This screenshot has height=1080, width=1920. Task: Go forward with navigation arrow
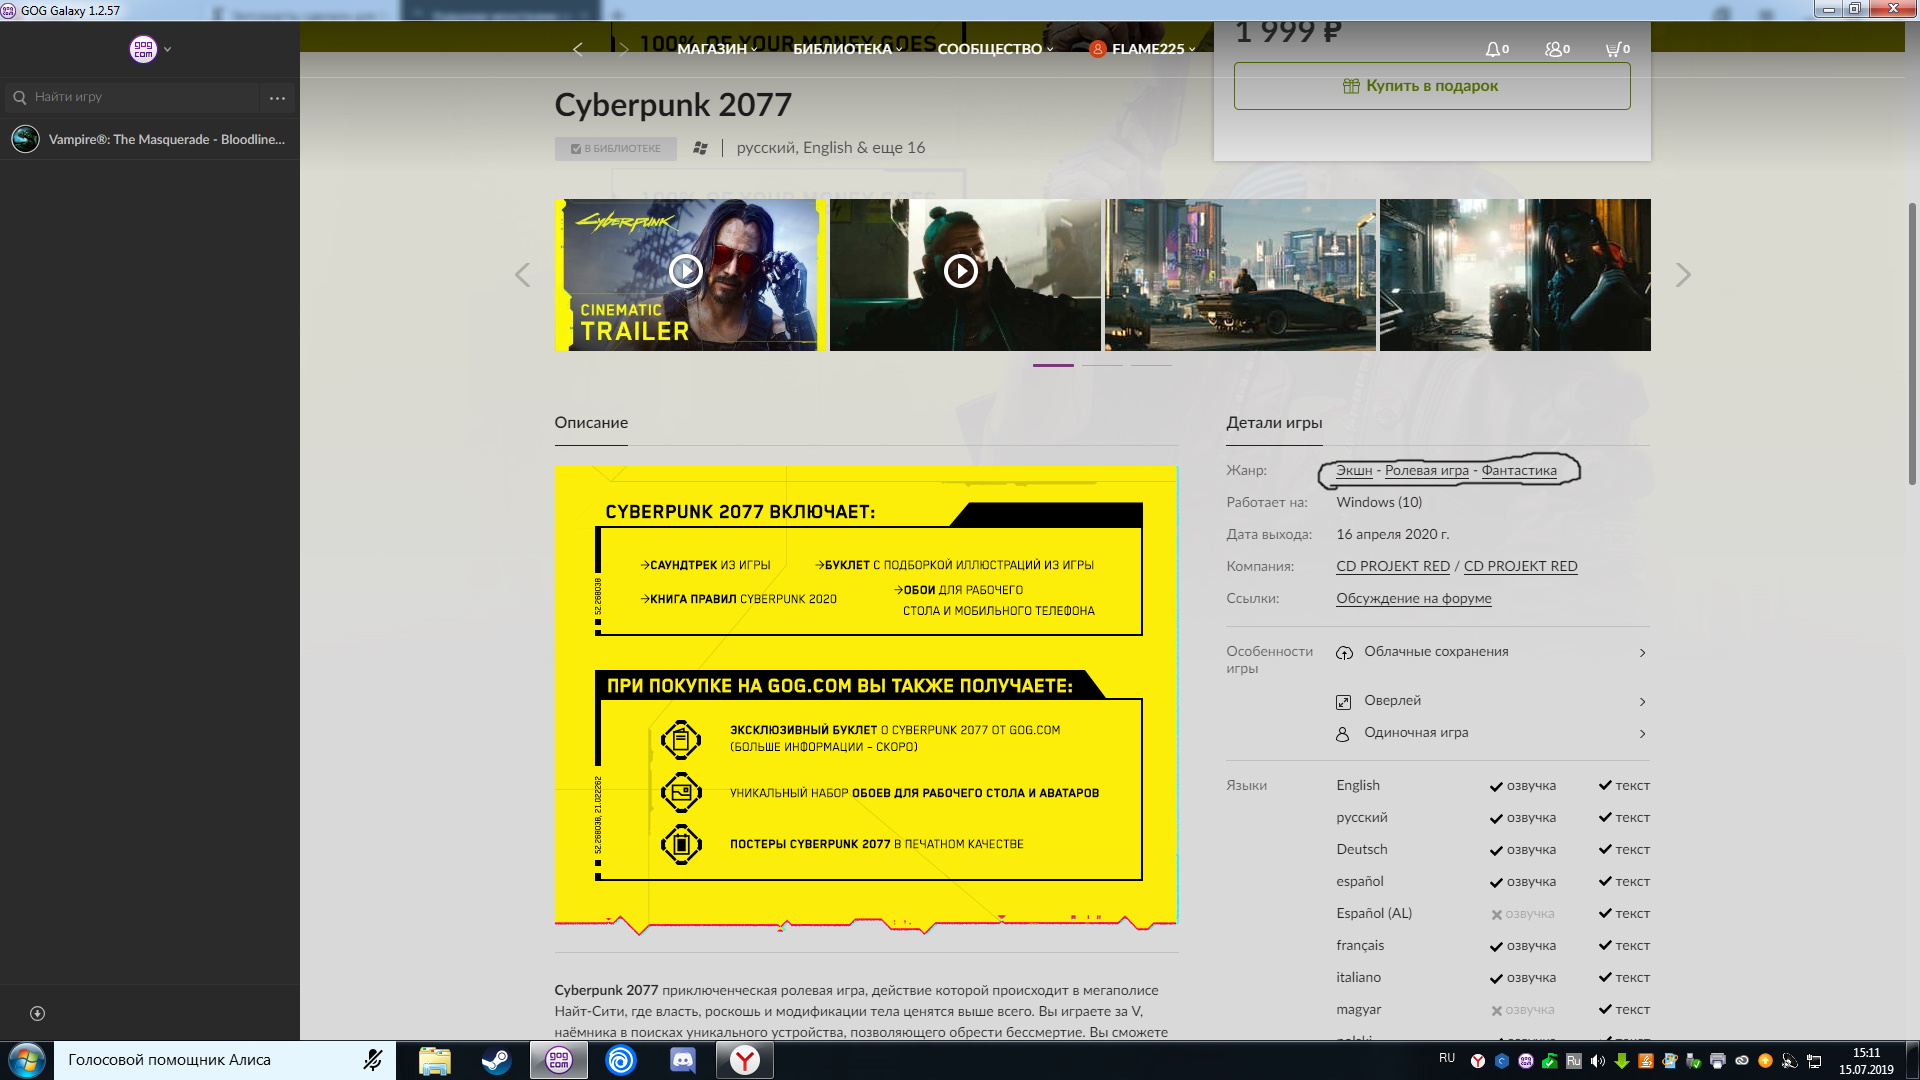(x=623, y=49)
